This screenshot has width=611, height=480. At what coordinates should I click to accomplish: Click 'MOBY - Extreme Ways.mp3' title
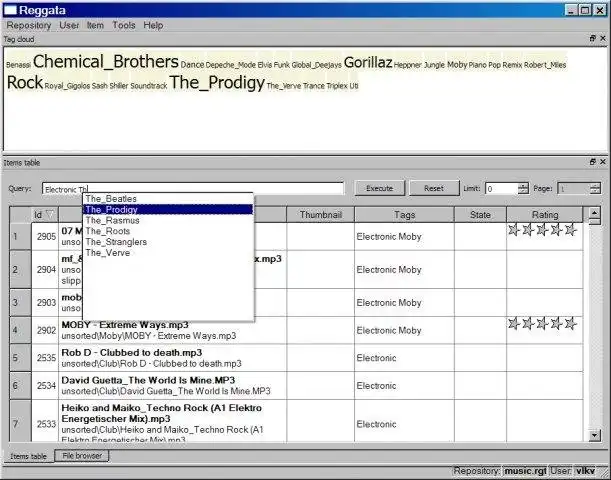click(125, 325)
